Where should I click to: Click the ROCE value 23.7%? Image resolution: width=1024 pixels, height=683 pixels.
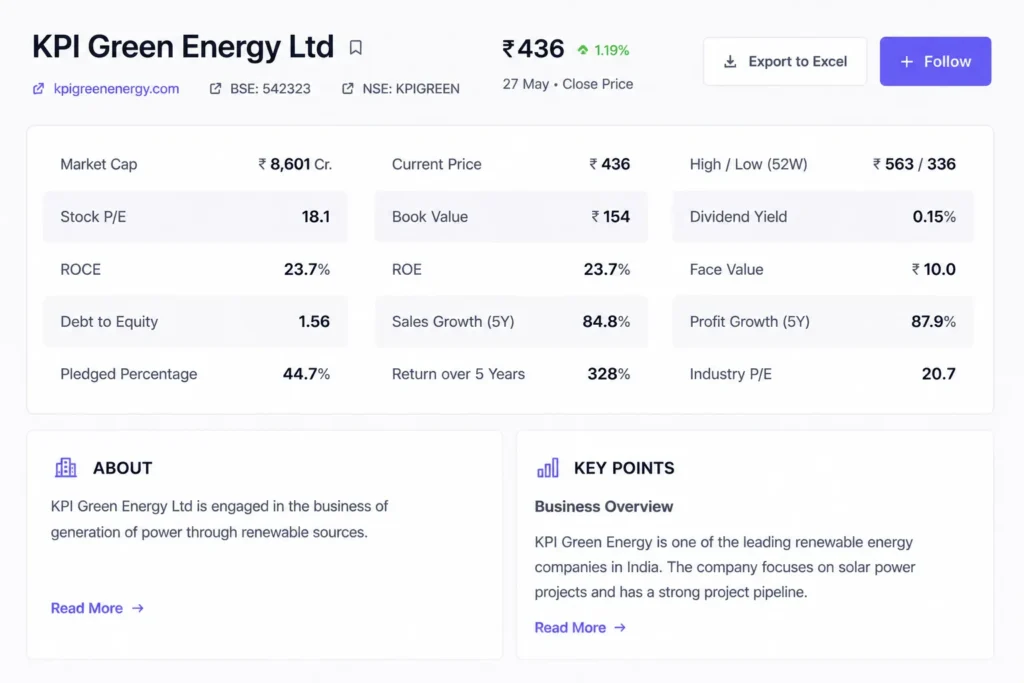[307, 270]
